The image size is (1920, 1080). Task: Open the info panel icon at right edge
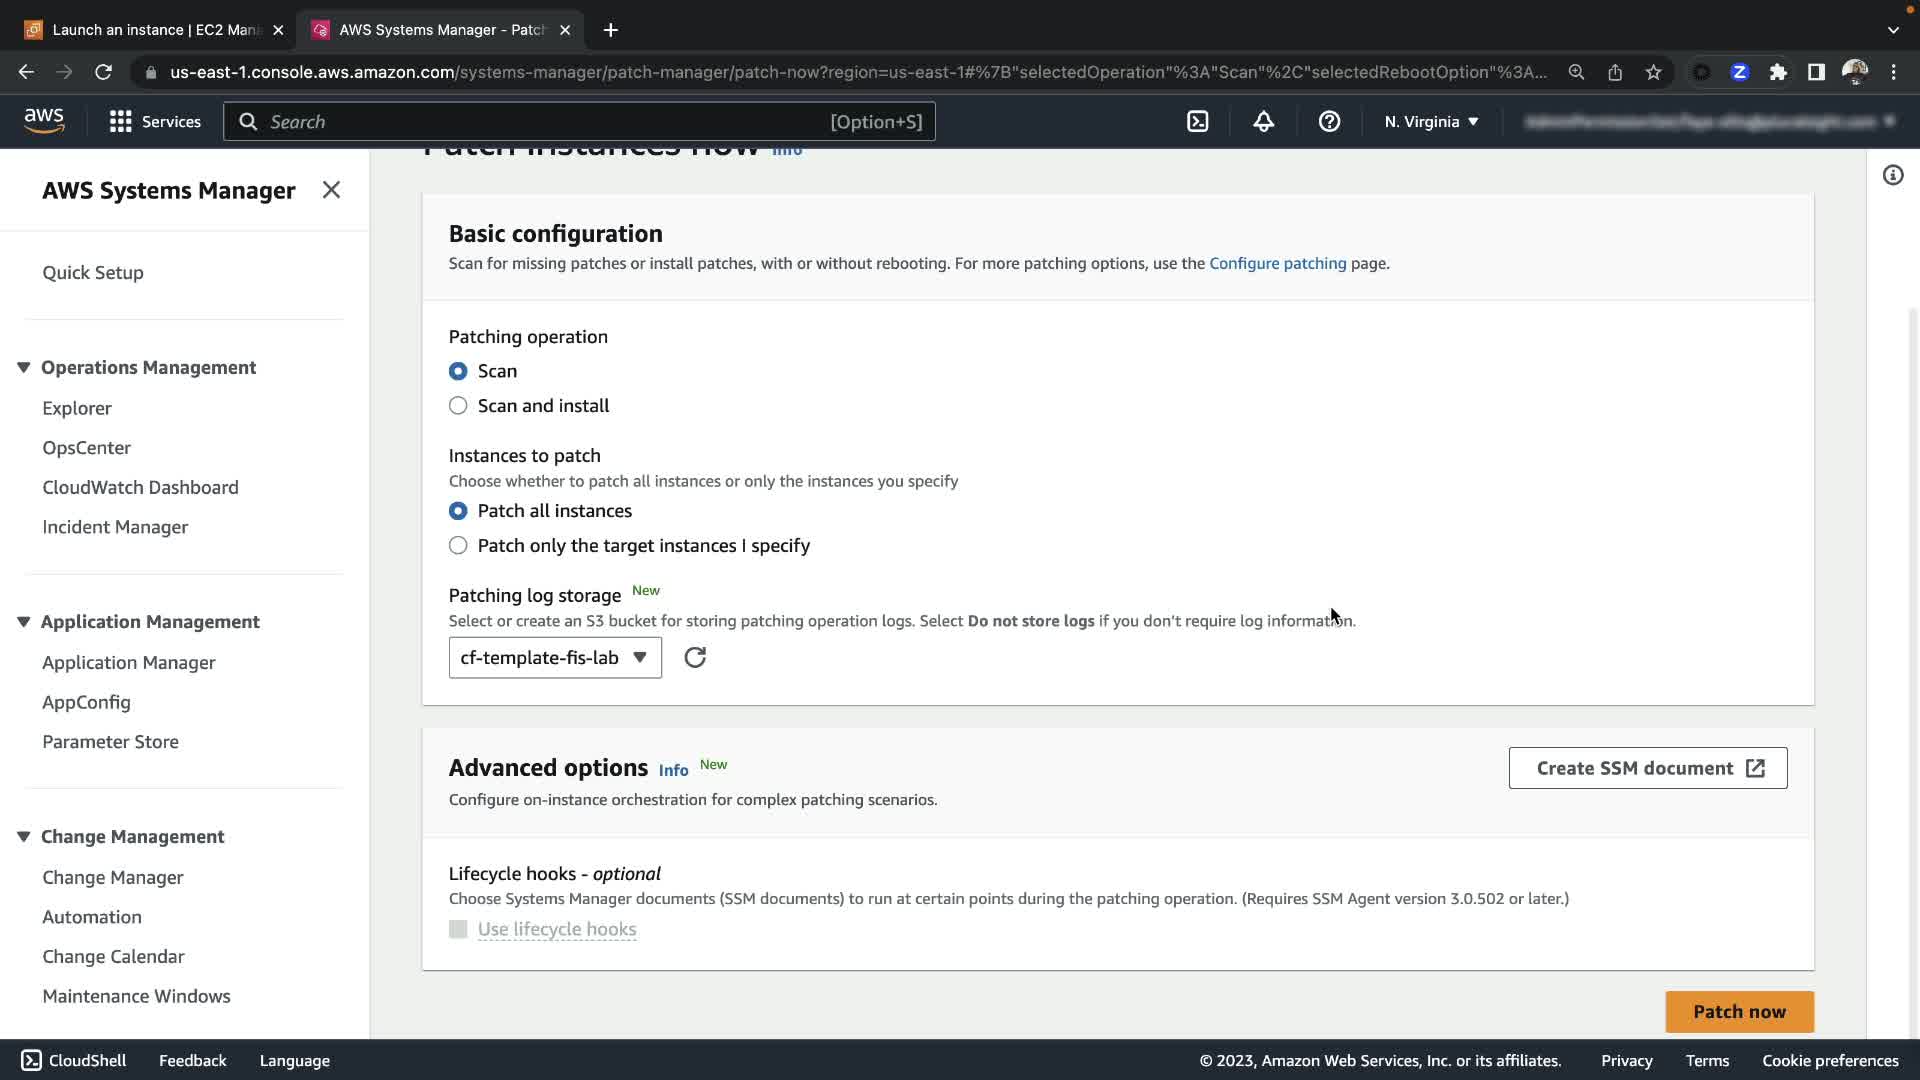point(1892,175)
